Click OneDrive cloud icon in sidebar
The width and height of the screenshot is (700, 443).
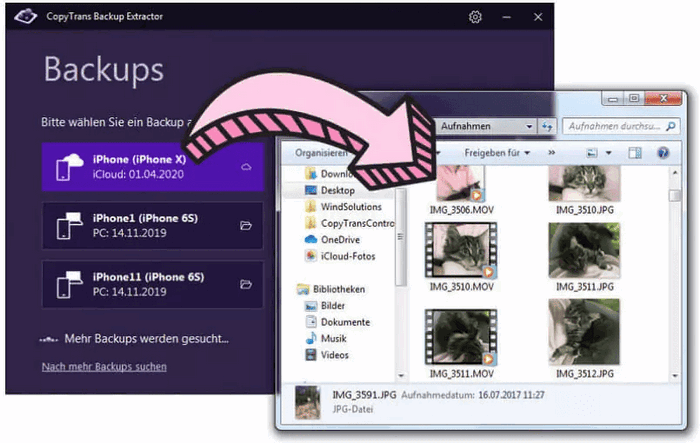pyautogui.click(x=311, y=240)
